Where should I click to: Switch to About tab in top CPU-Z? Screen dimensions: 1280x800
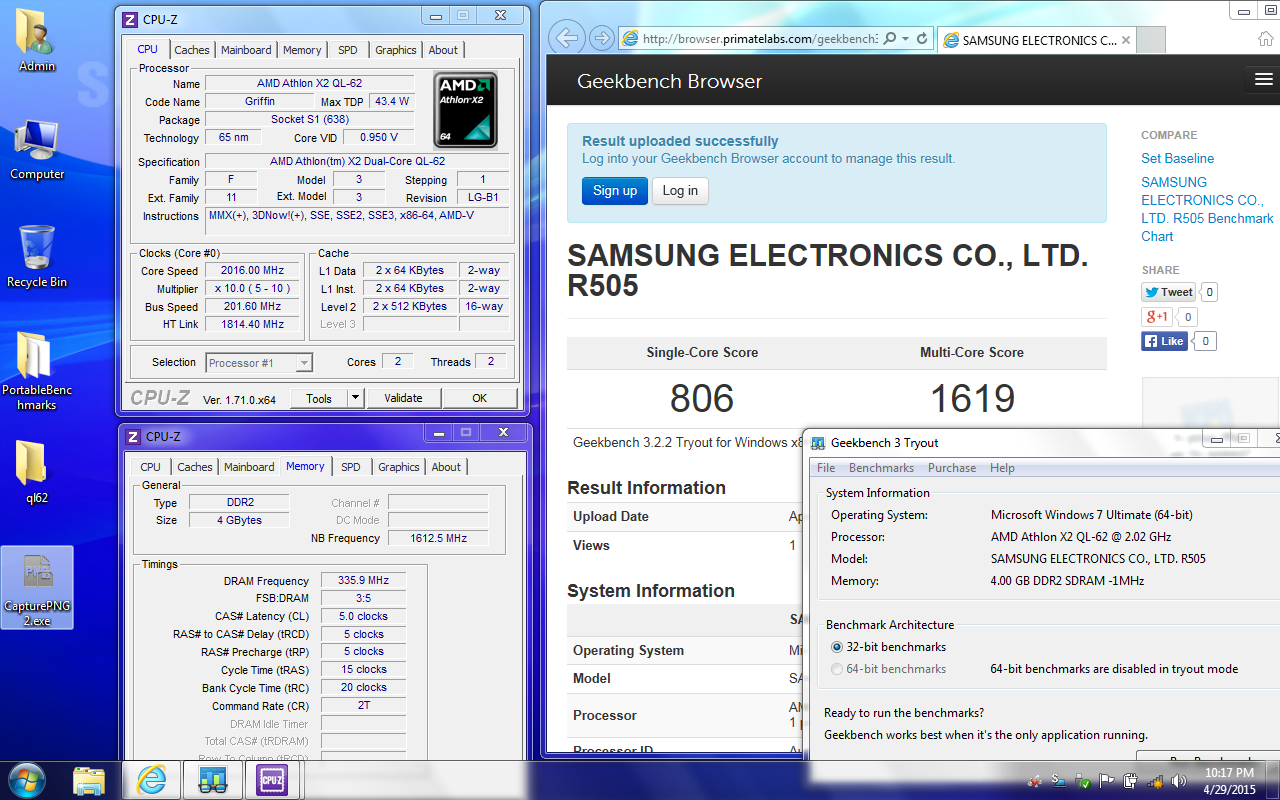pos(443,50)
